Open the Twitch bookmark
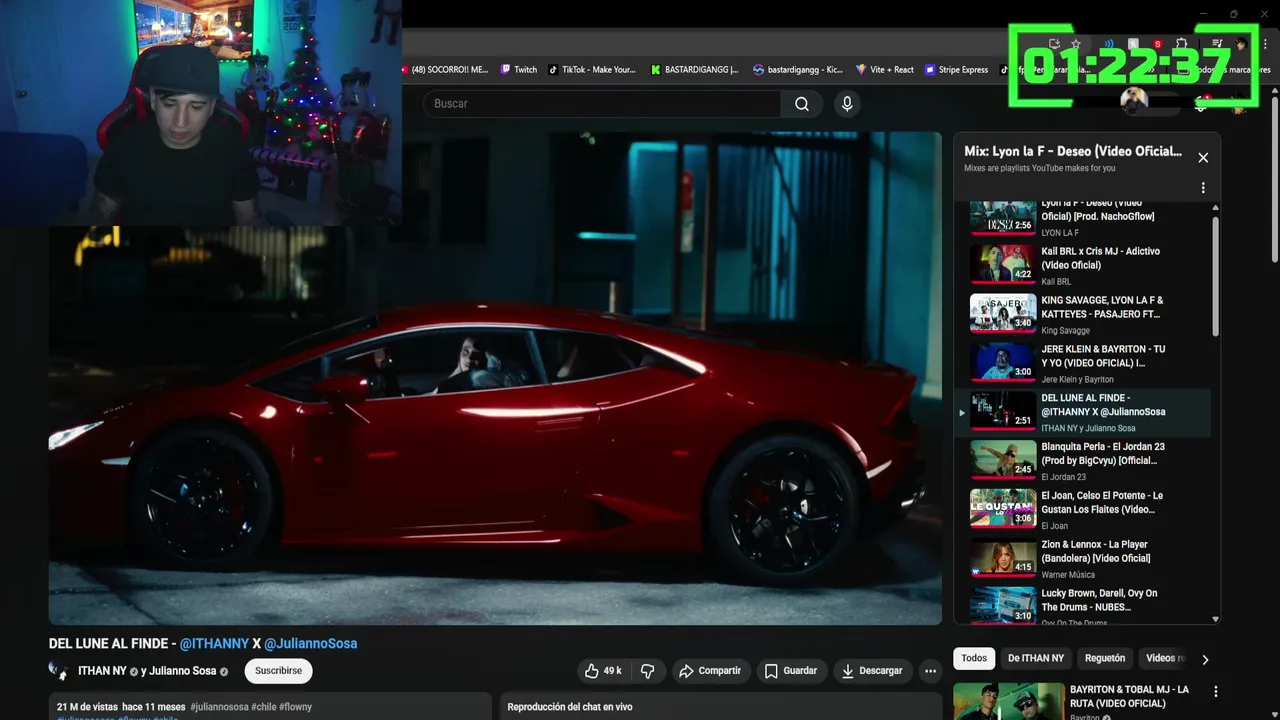 click(518, 70)
